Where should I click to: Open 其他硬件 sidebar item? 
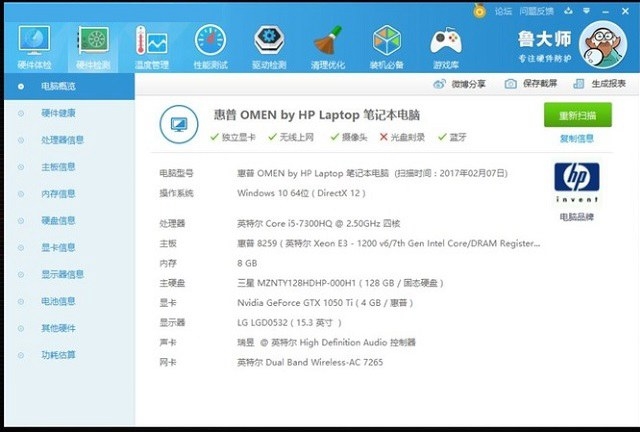(x=58, y=328)
